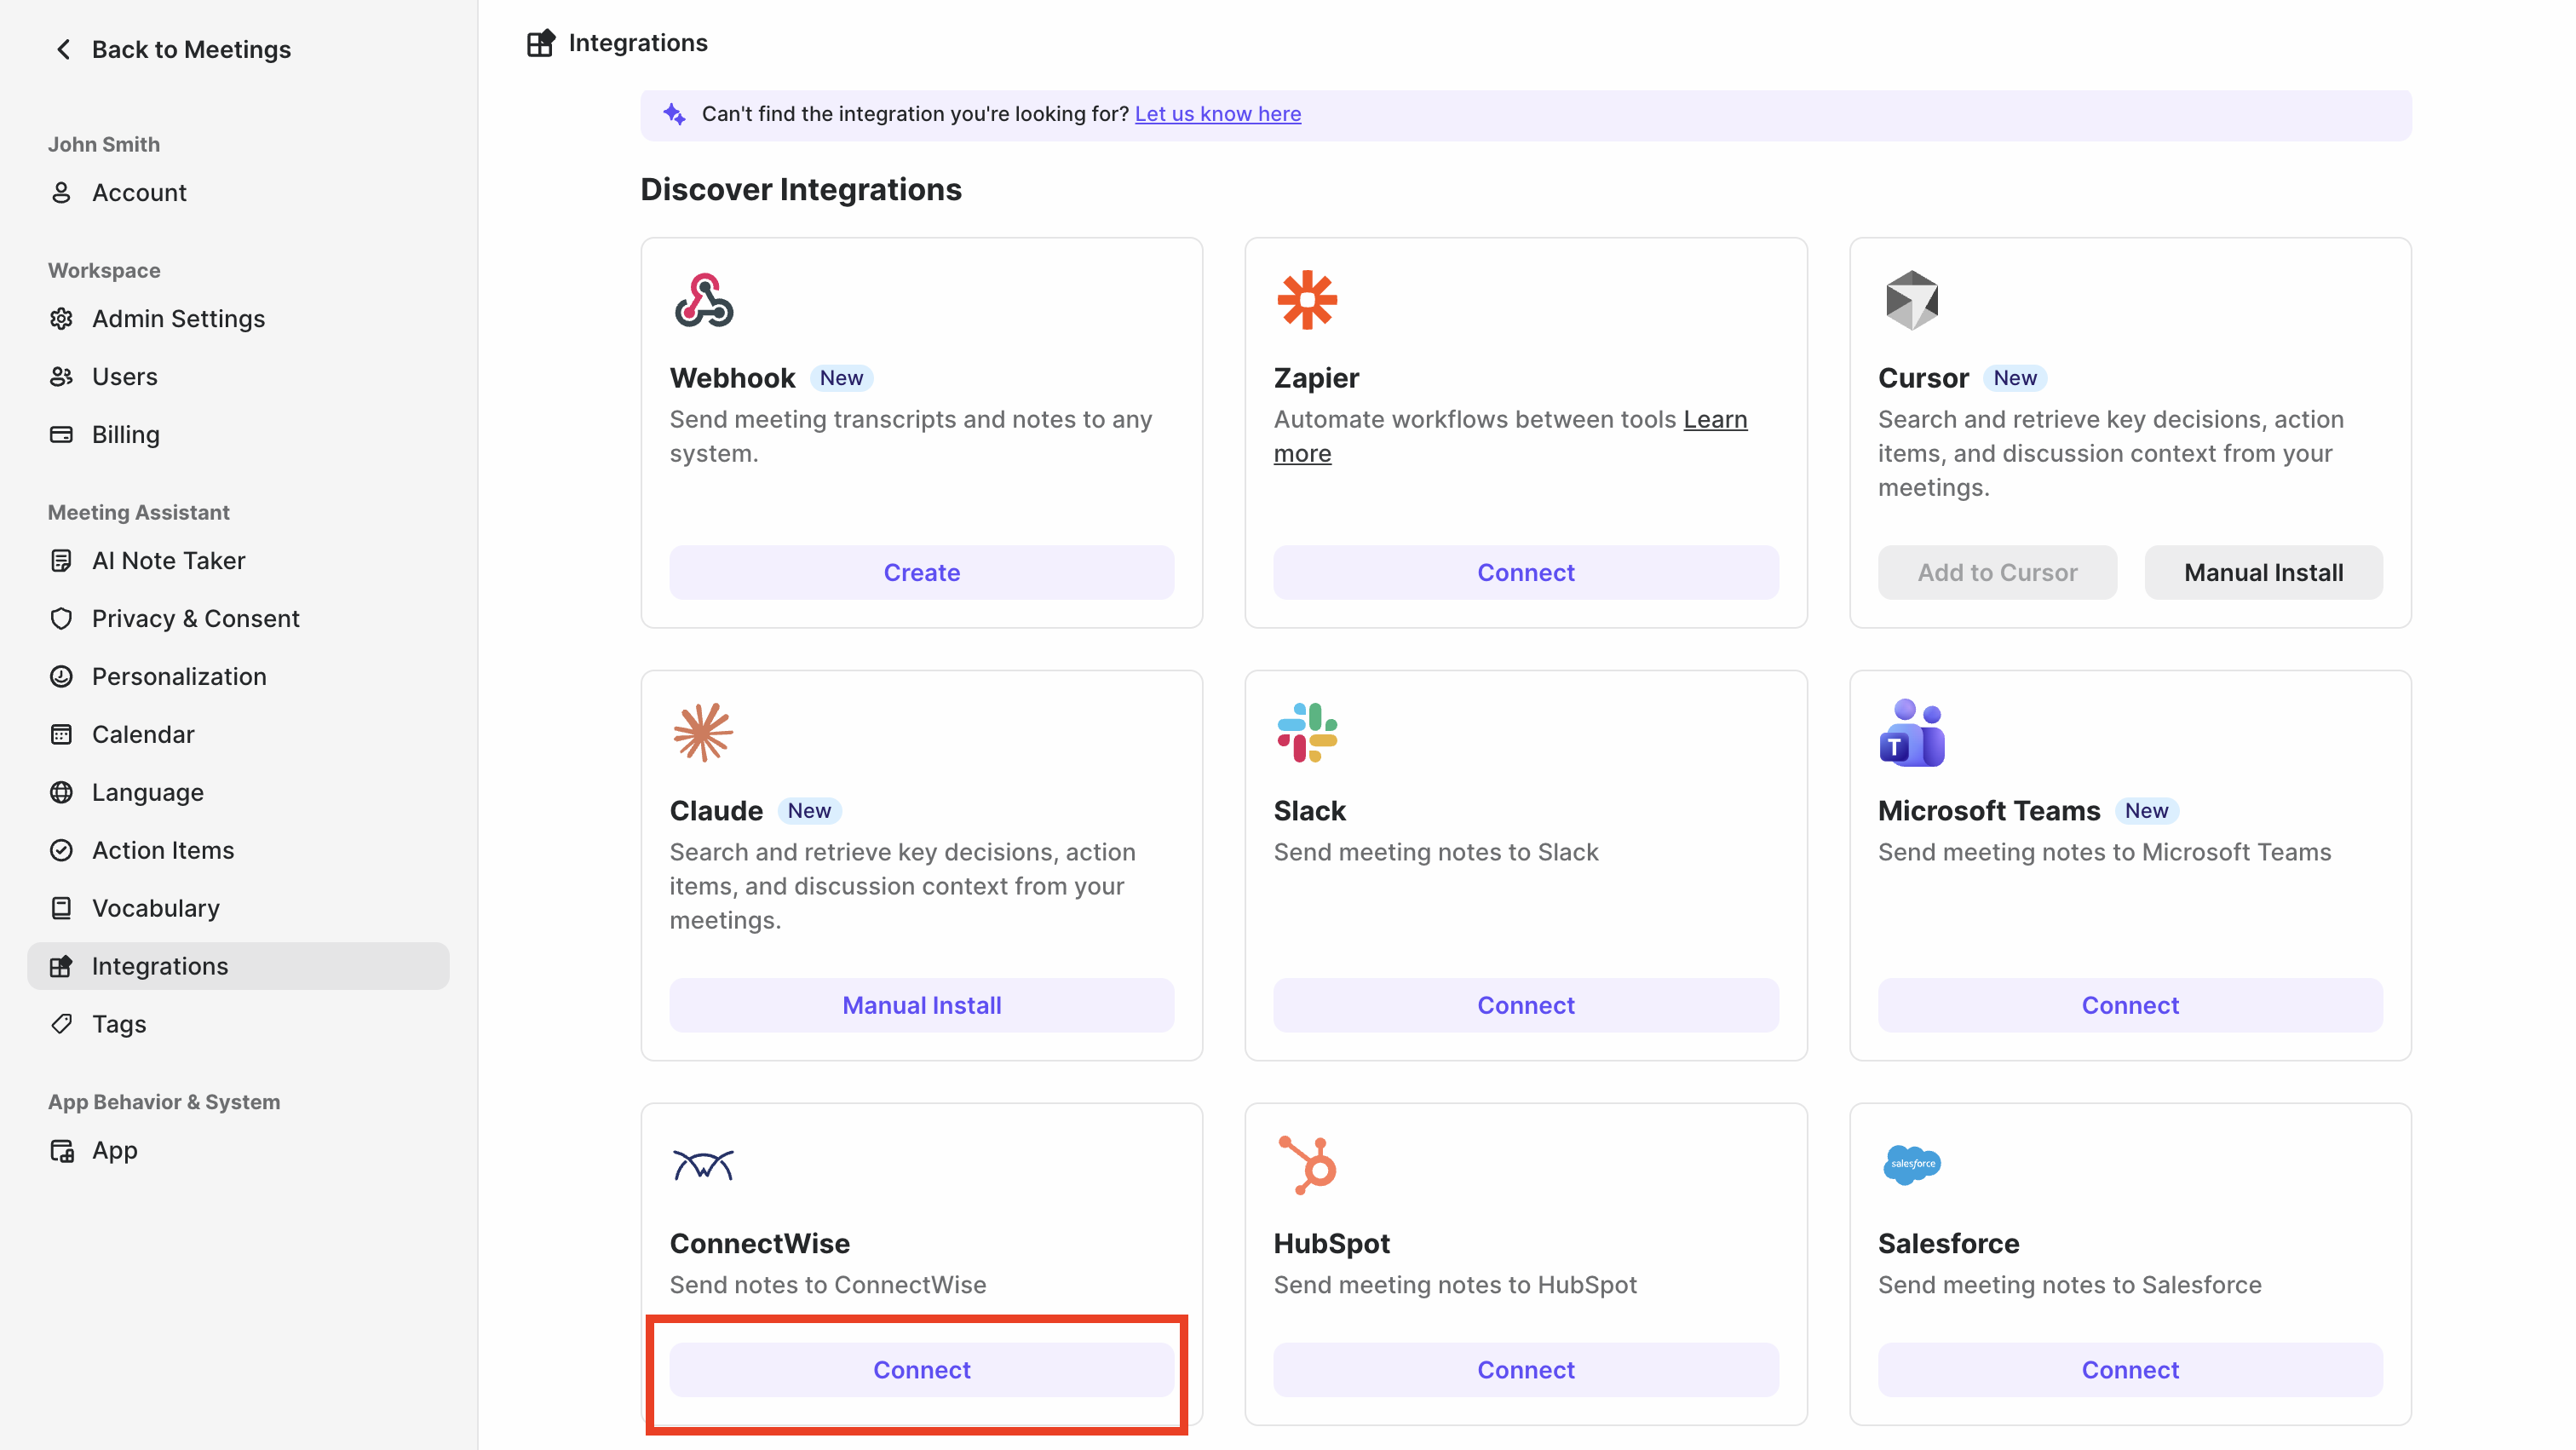
Task: Click the Cursor cube logo
Action: (1911, 300)
